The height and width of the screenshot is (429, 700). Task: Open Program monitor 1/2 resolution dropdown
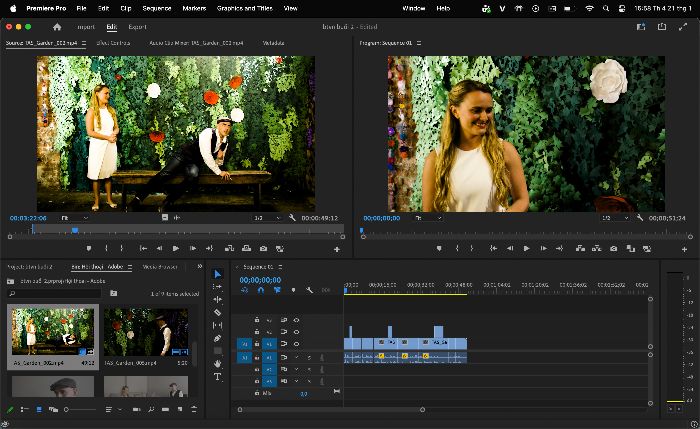pyautogui.click(x=615, y=218)
